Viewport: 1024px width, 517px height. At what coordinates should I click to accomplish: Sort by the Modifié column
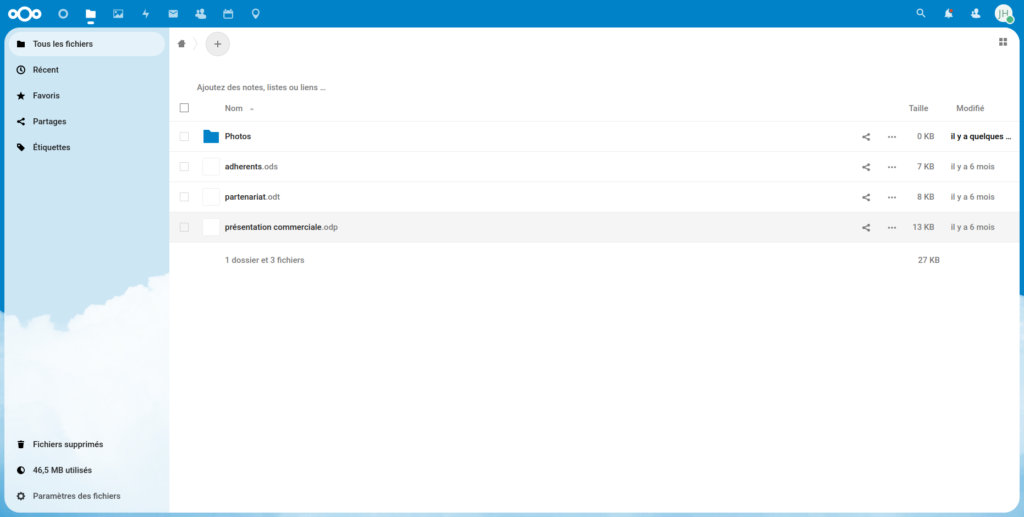pos(970,108)
